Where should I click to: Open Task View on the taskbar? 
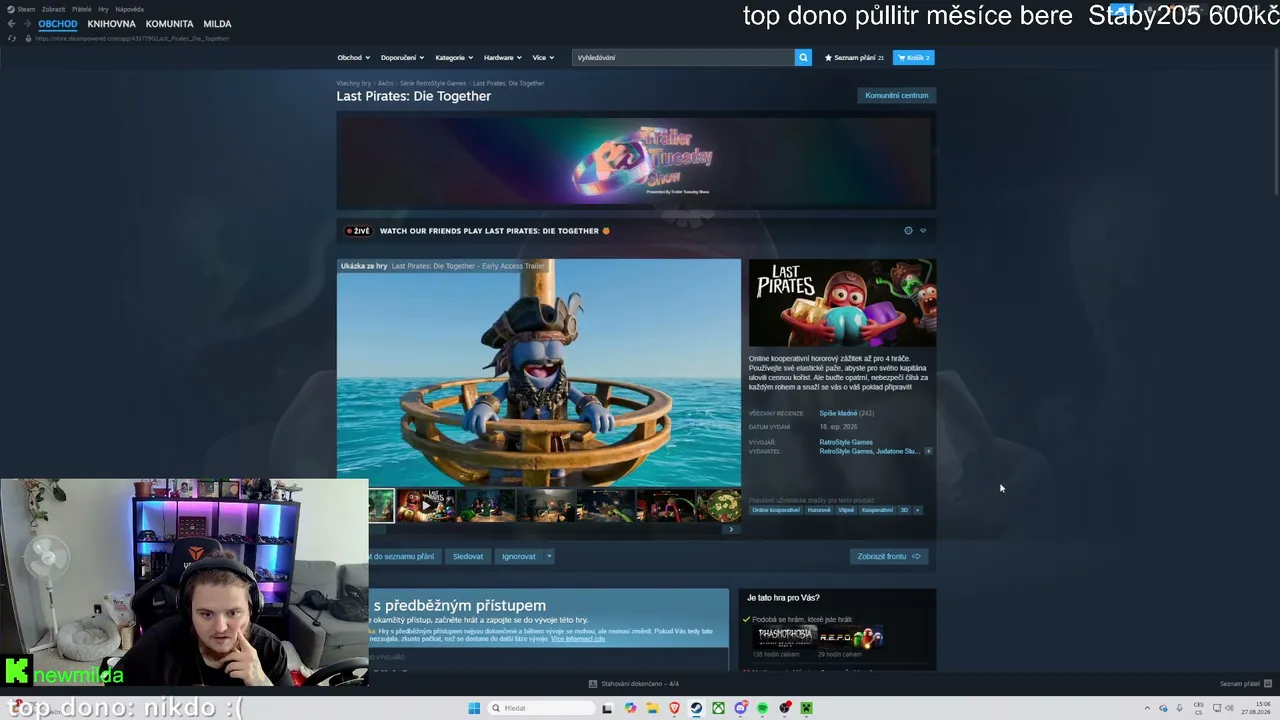[x=607, y=708]
